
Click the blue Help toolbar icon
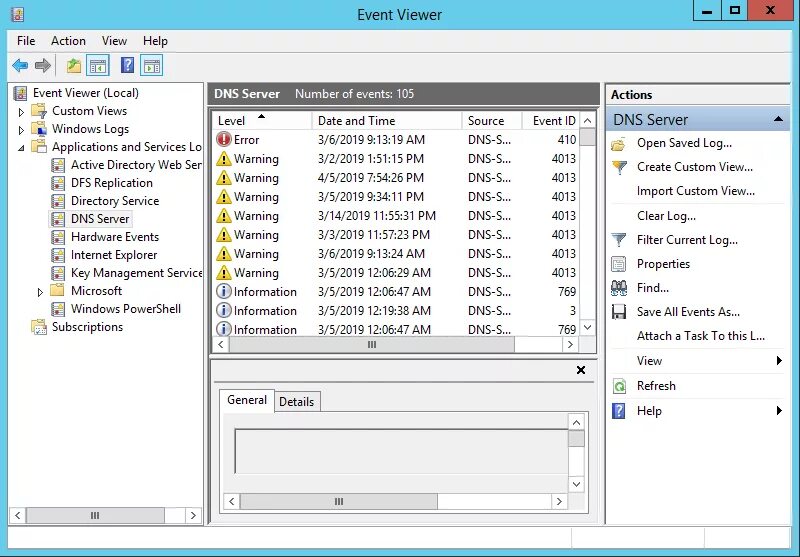click(127, 65)
